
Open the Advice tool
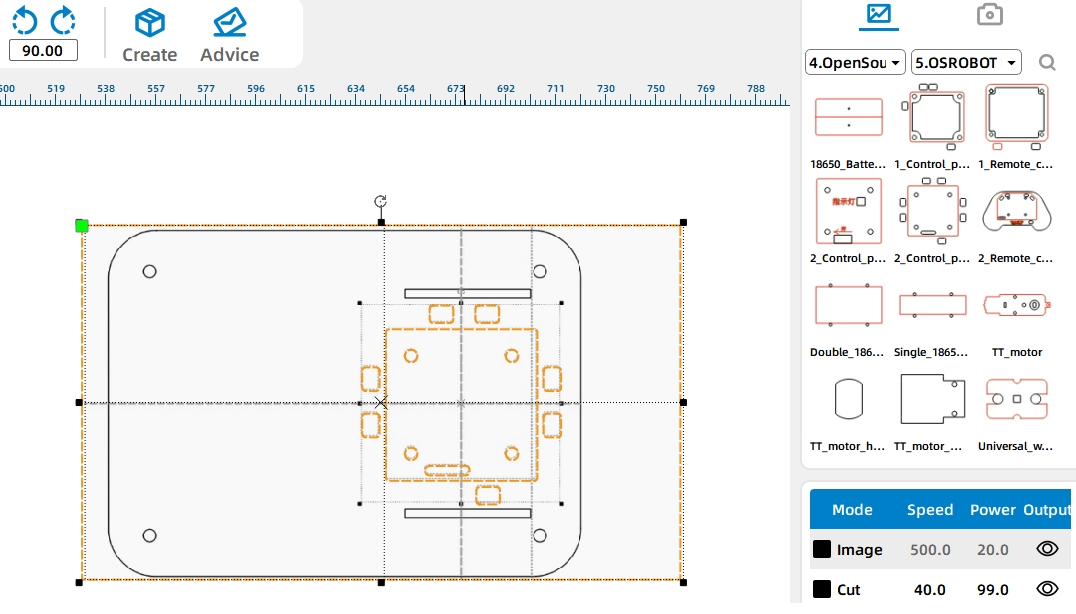(x=229, y=36)
